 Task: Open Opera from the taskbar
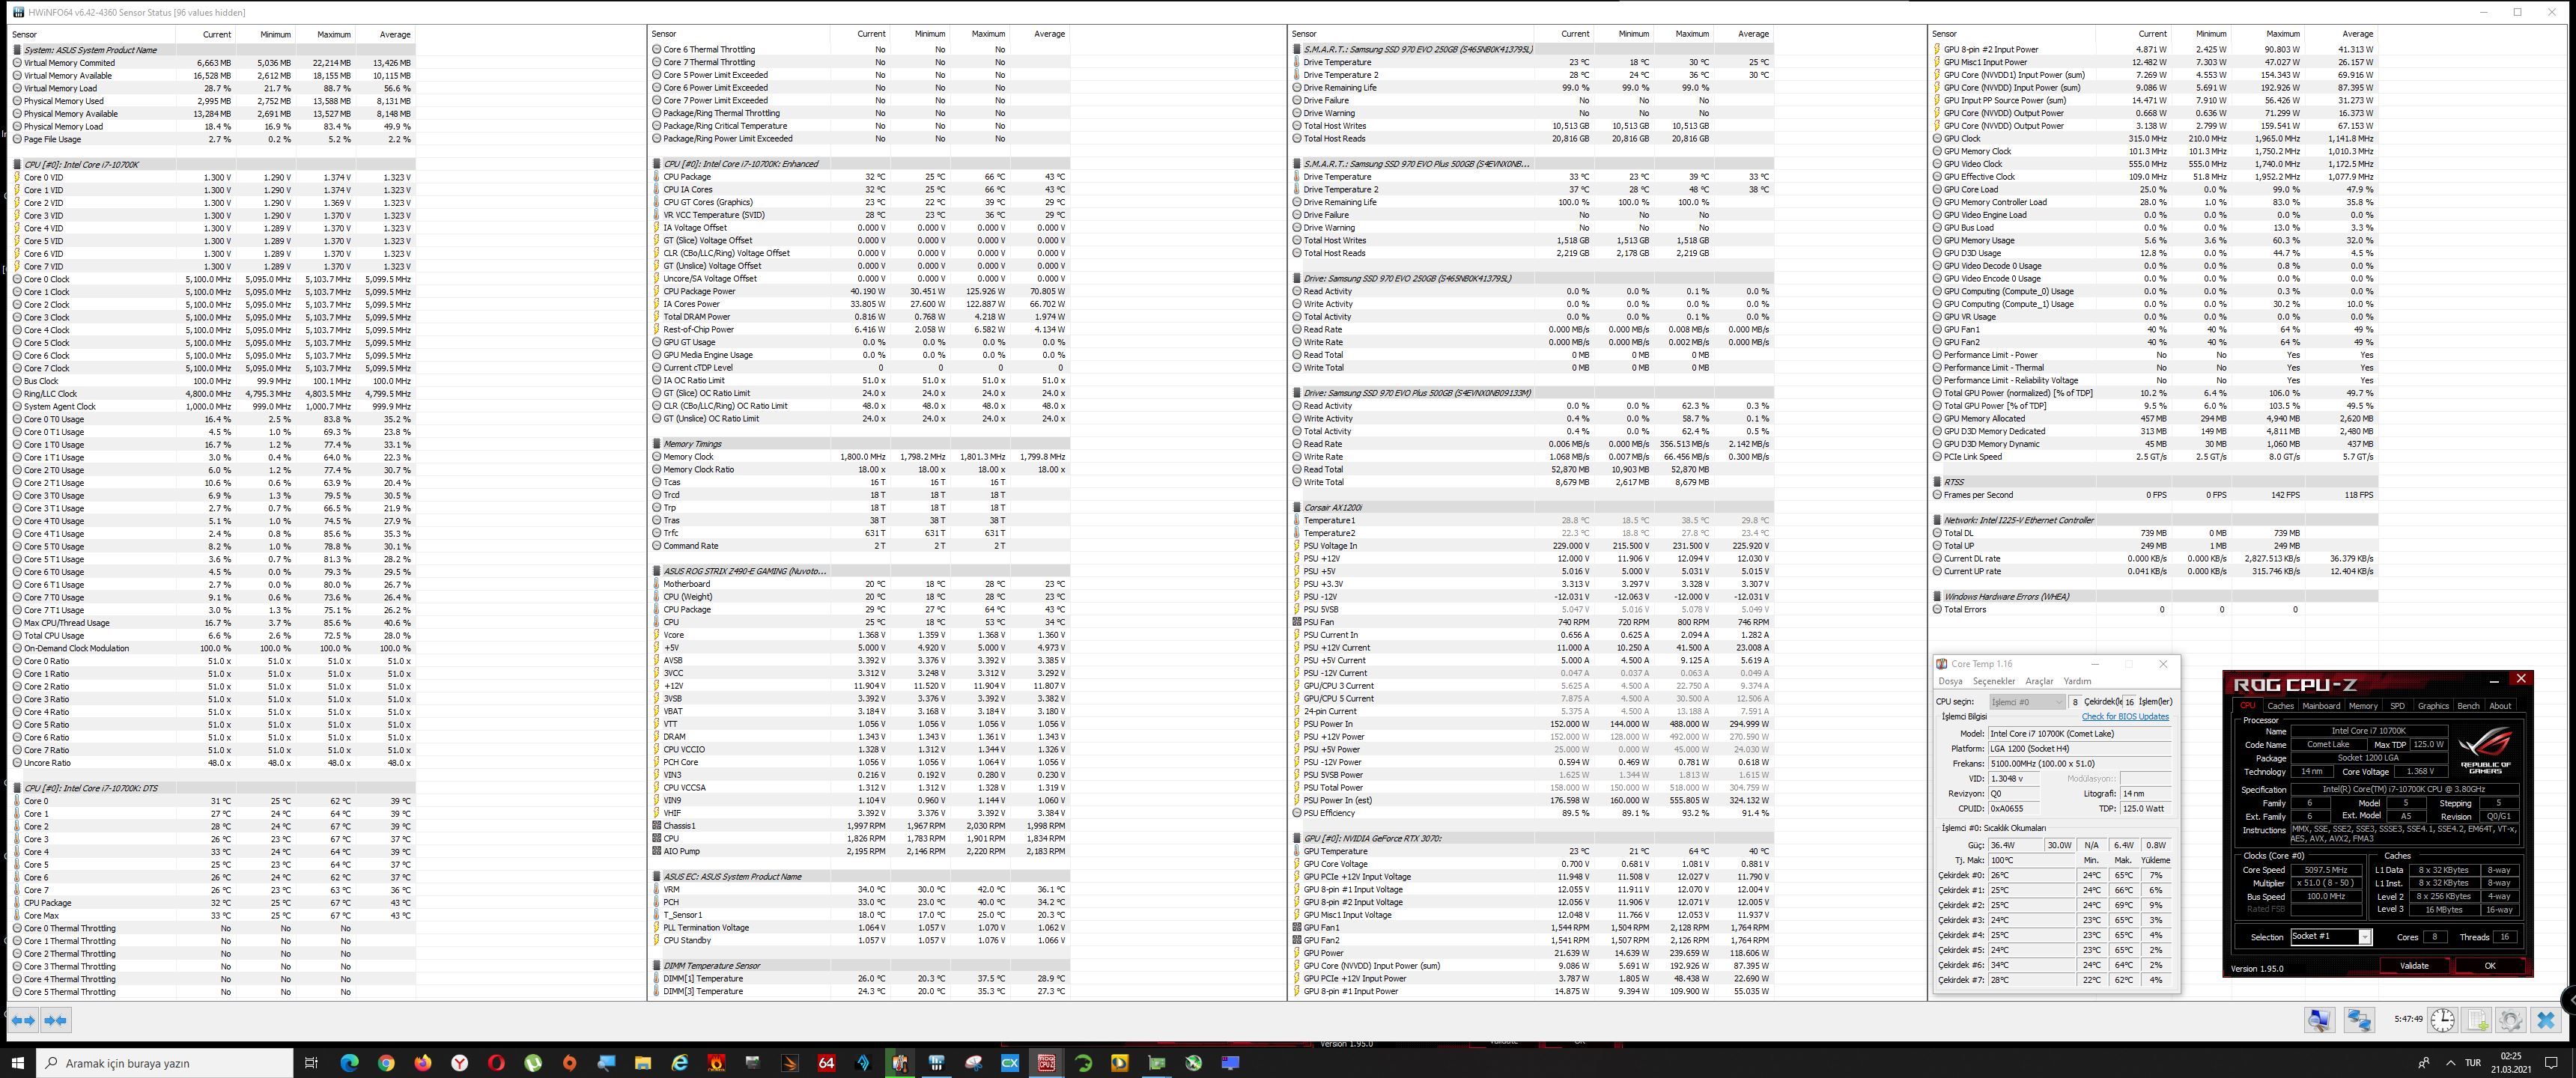[x=496, y=1063]
